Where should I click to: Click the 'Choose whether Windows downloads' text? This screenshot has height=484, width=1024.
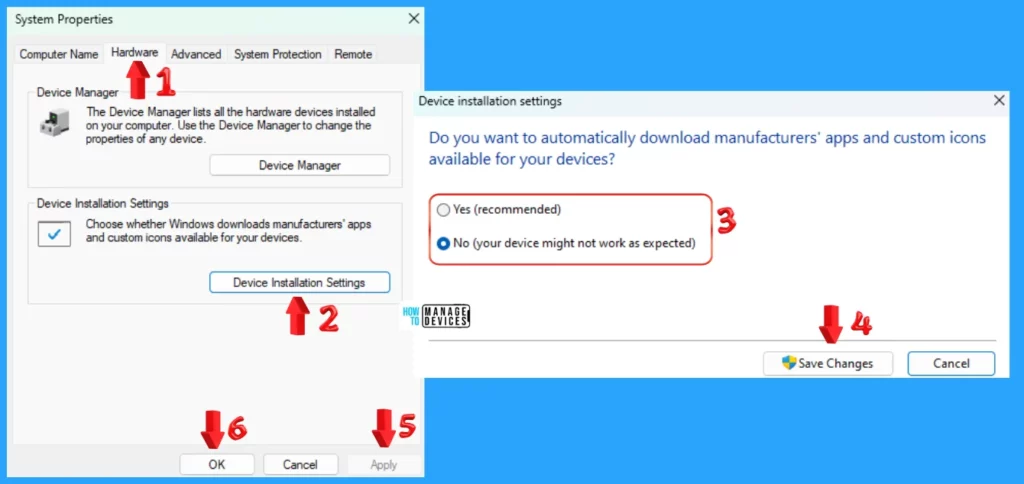tap(229, 231)
